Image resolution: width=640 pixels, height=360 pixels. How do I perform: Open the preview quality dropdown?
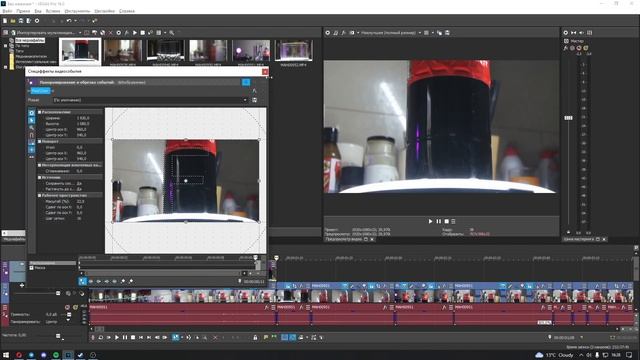coord(420,33)
